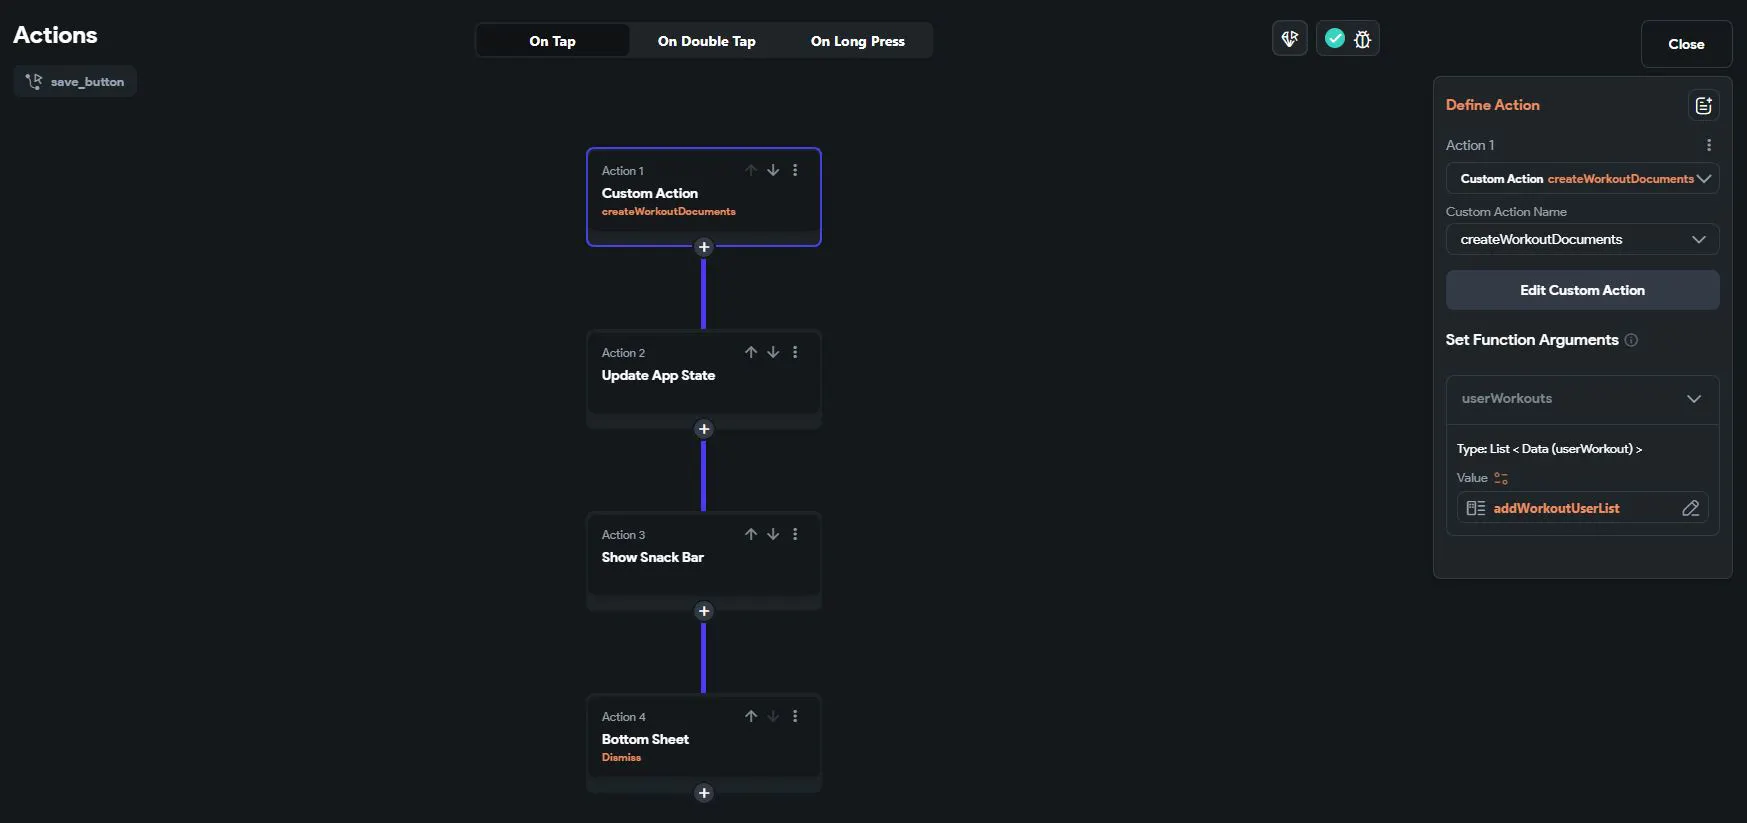Move Action 1 down in the flow
The width and height of the screenshot is (1747, 823).
773,170
